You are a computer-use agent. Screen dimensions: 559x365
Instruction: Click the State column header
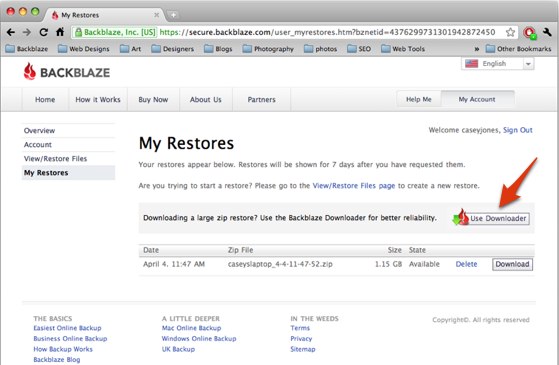point(417,250)
